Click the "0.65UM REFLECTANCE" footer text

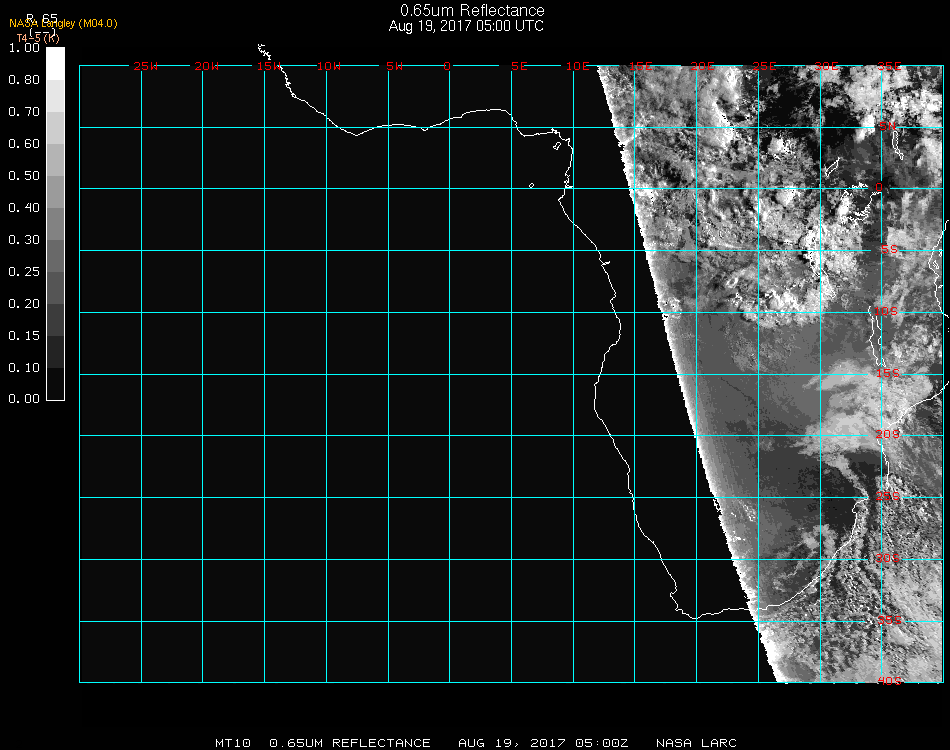350,743
